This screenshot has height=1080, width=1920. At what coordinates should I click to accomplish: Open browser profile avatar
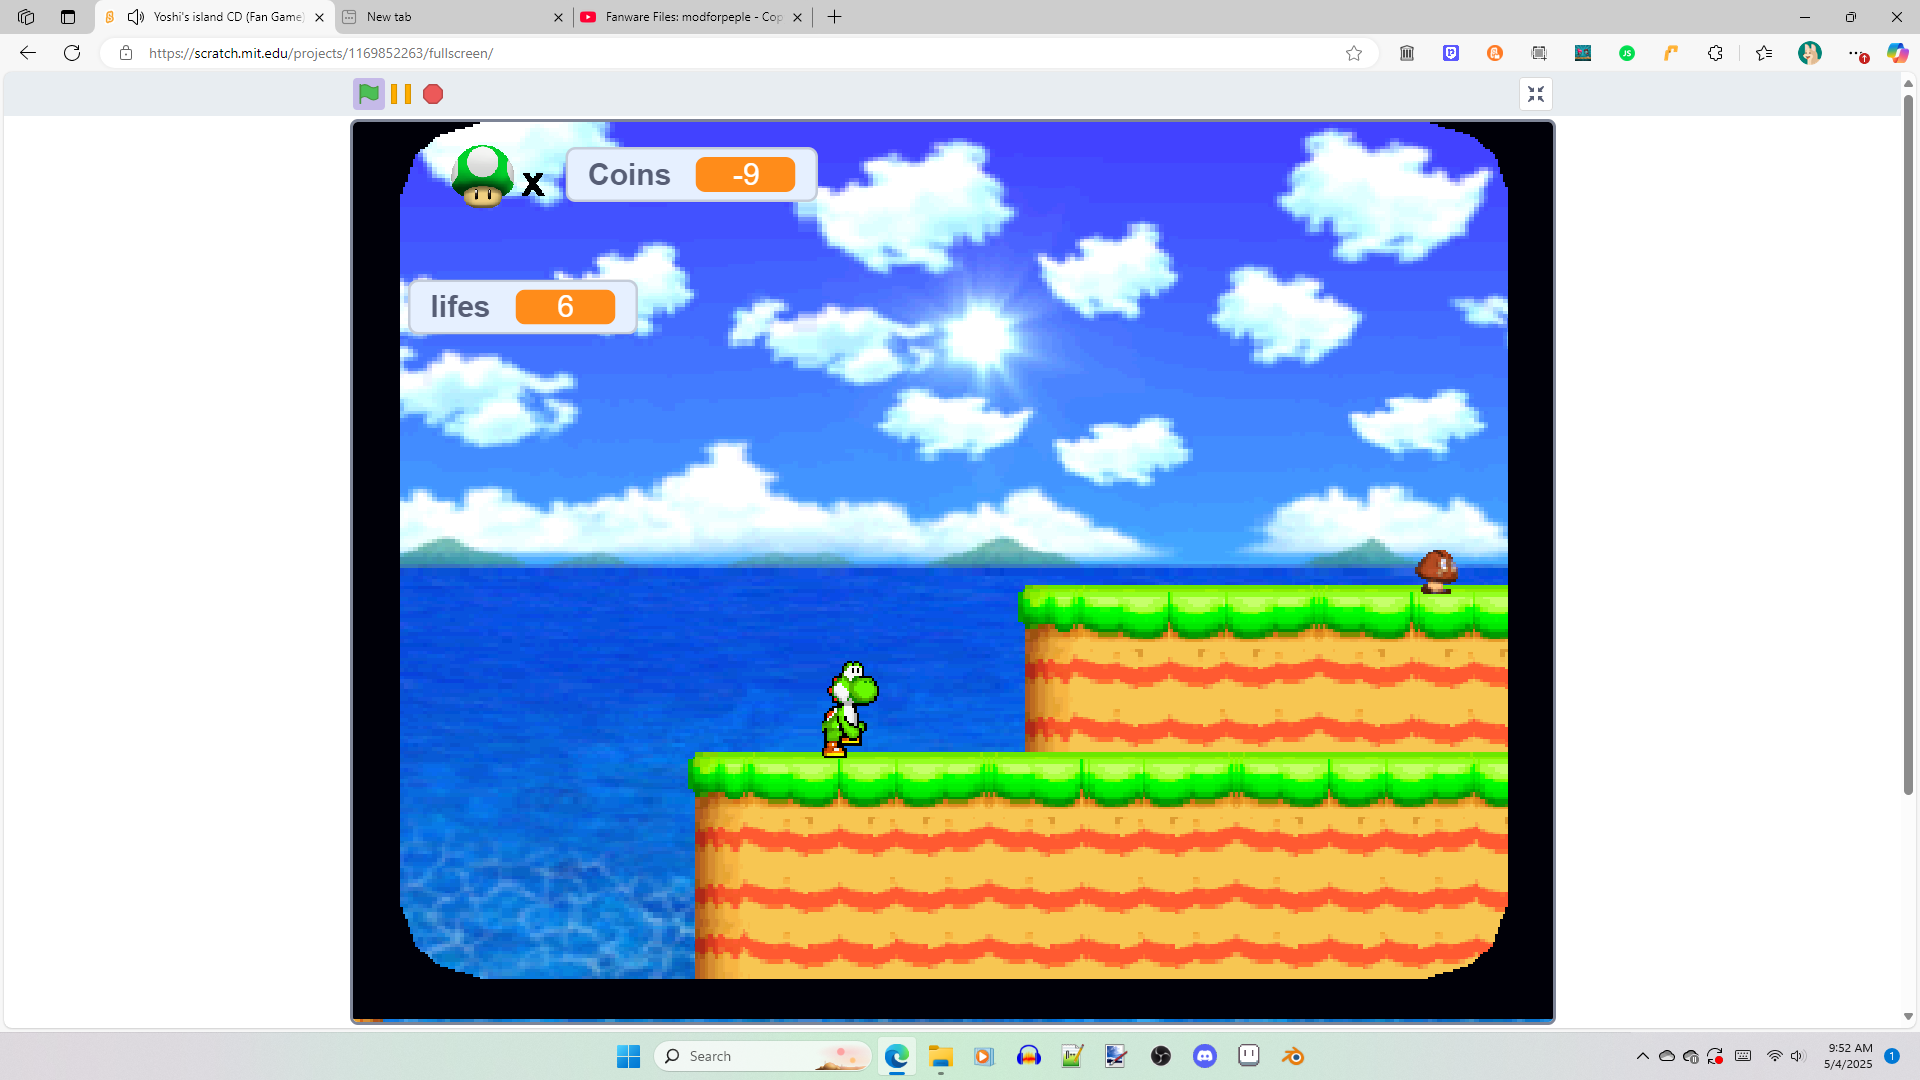(x=1810, y=53)
